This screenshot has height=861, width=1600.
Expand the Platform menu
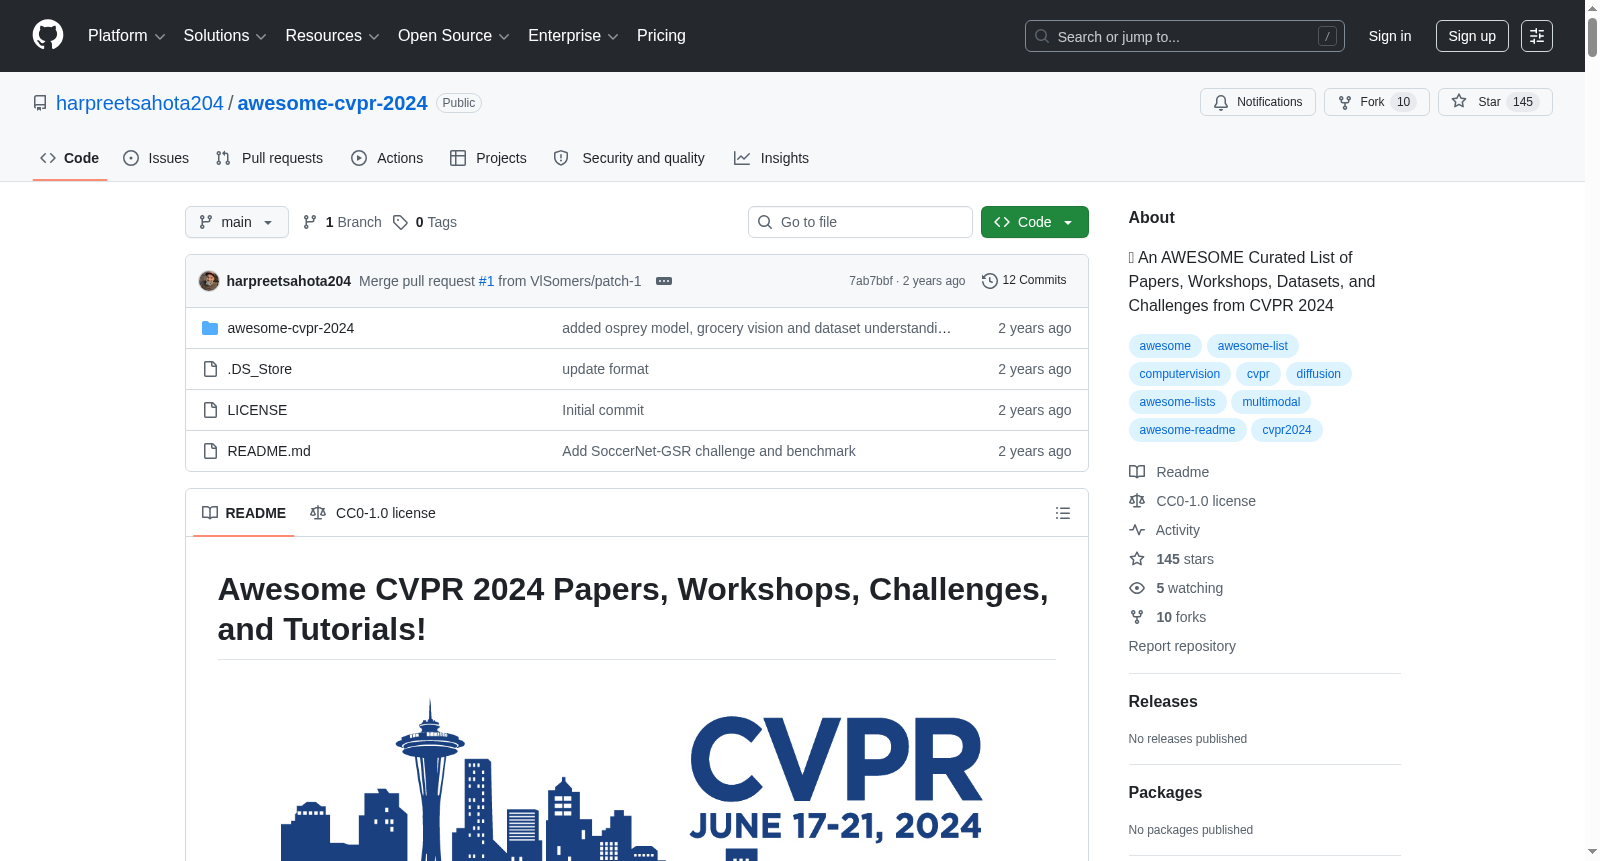(x=126, y=36)
